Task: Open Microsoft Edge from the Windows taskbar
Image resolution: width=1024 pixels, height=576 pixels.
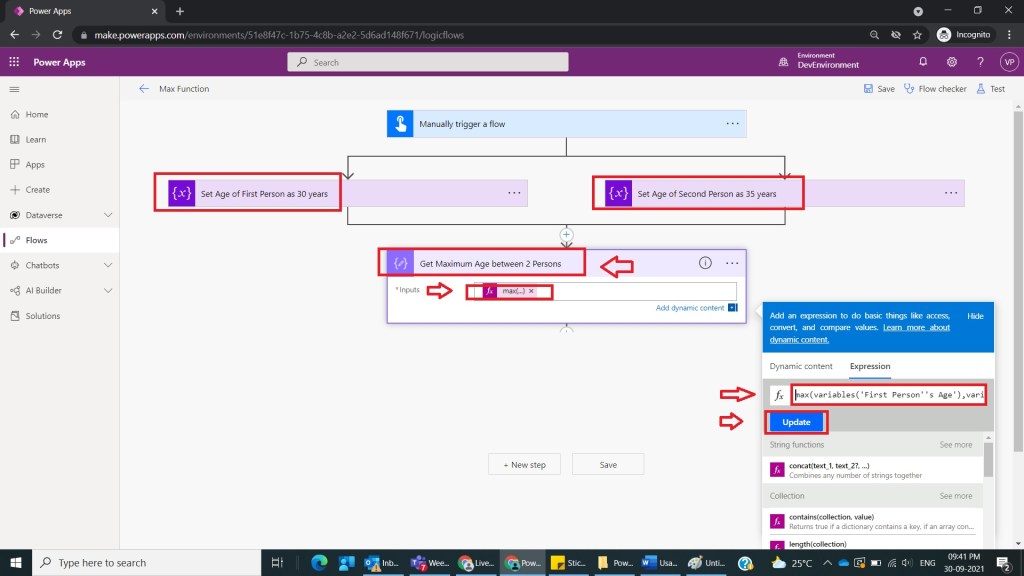Action: click(319, 563)
